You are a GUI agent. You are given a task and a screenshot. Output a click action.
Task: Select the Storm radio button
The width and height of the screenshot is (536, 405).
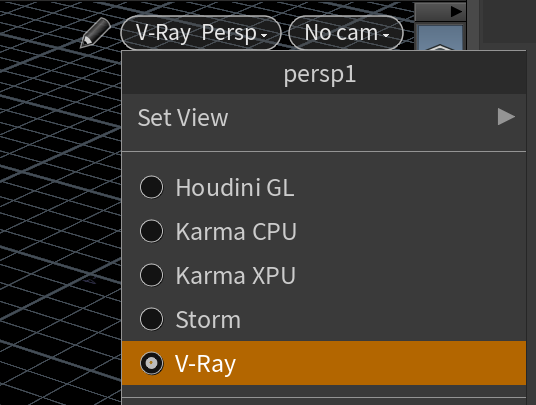click(x=151, y=319)
